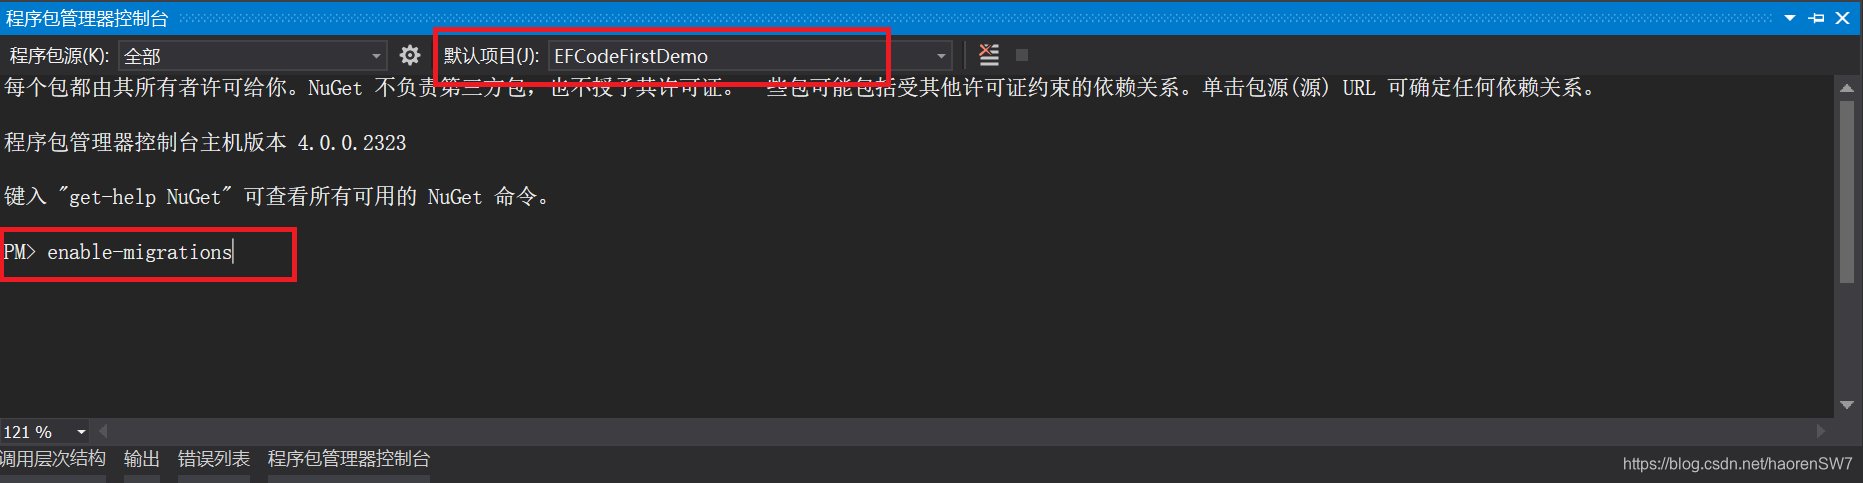Close the Package Manager Console panel
This screenshot has width=1863, height=483.
pos(1843,18)
